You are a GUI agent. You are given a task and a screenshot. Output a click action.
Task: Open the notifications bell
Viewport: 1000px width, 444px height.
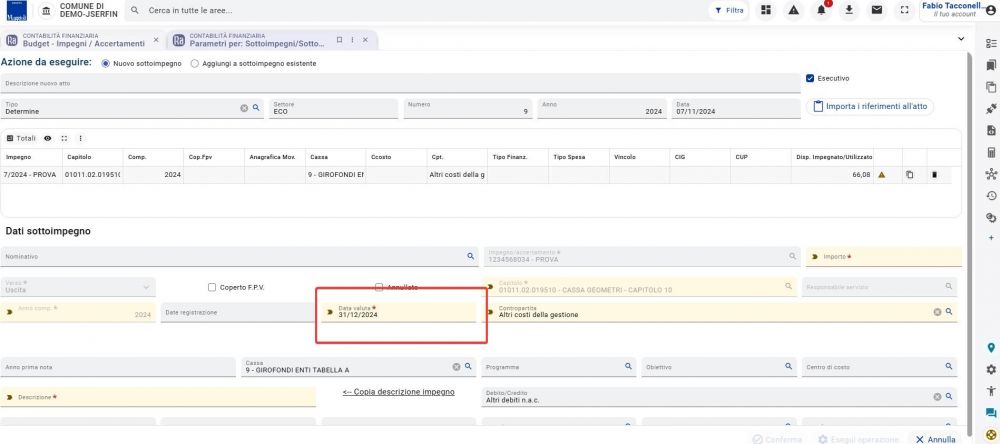(821, 10)
